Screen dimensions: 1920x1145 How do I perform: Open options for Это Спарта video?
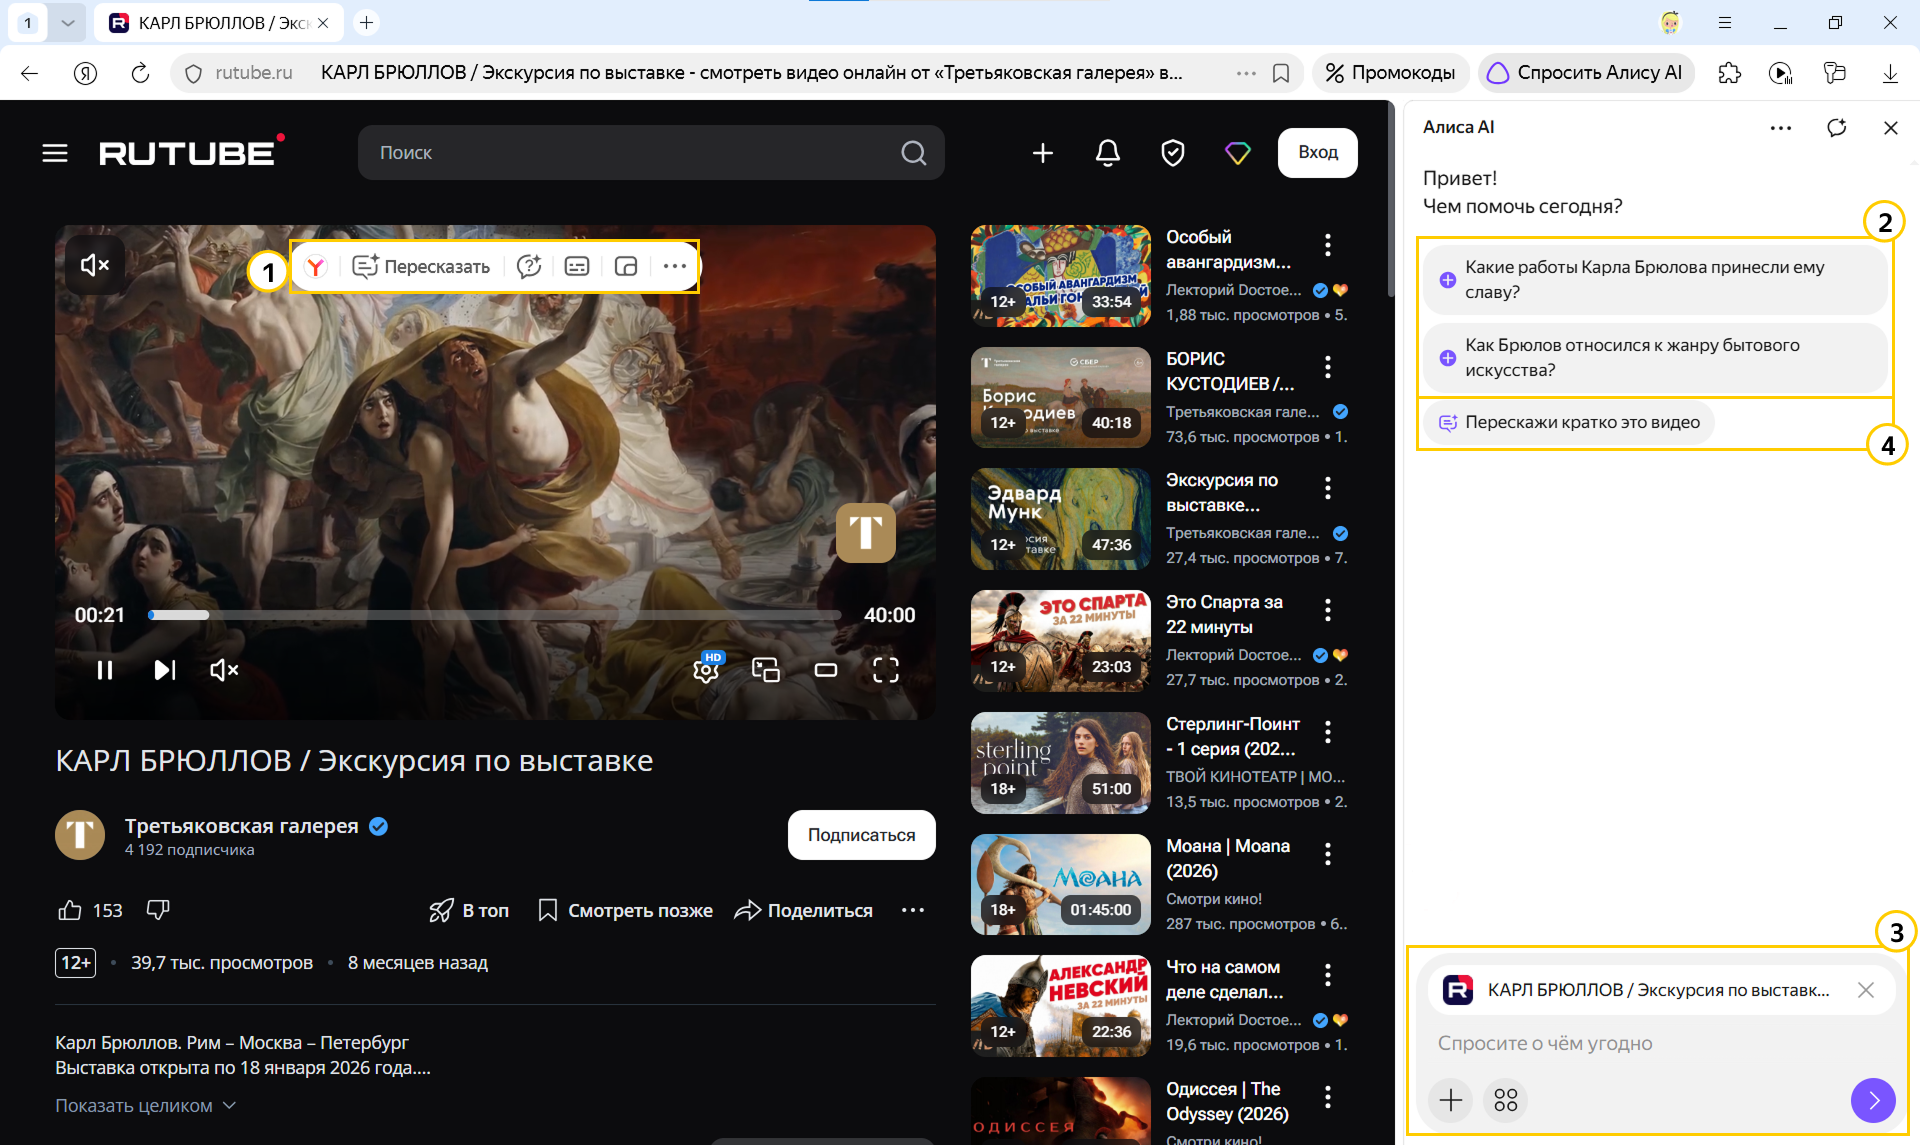tap(1328, 610)
